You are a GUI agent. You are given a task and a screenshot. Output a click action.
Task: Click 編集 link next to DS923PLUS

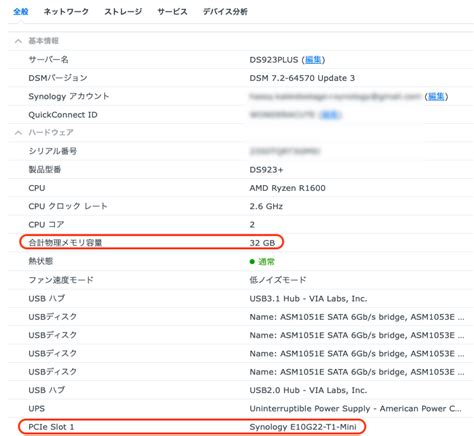tap(313, 60)
